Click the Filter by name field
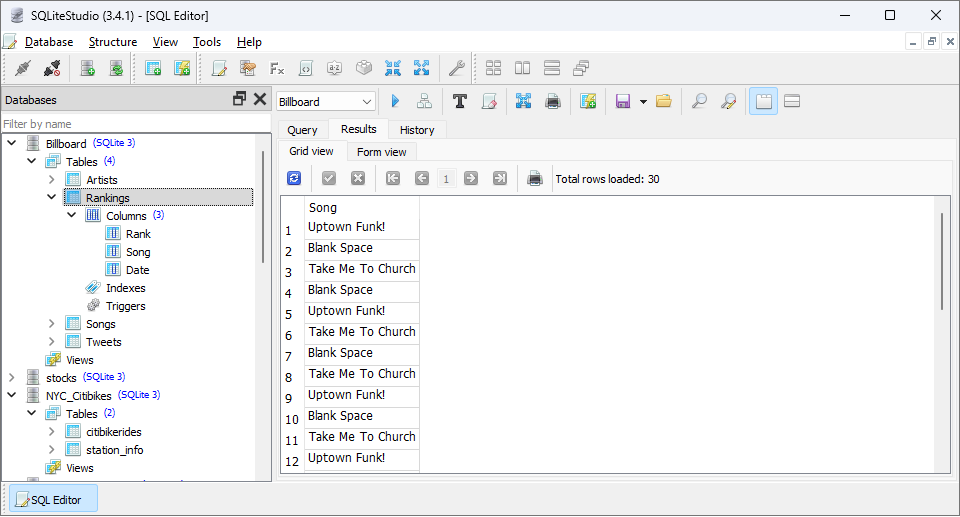 coord(136,124)
